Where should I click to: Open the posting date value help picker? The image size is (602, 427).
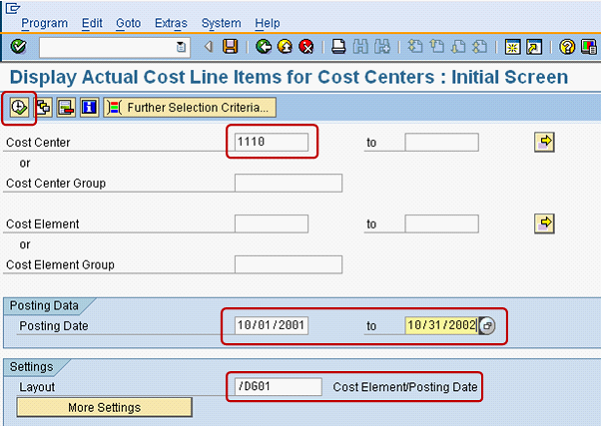[x=488, y=325]
